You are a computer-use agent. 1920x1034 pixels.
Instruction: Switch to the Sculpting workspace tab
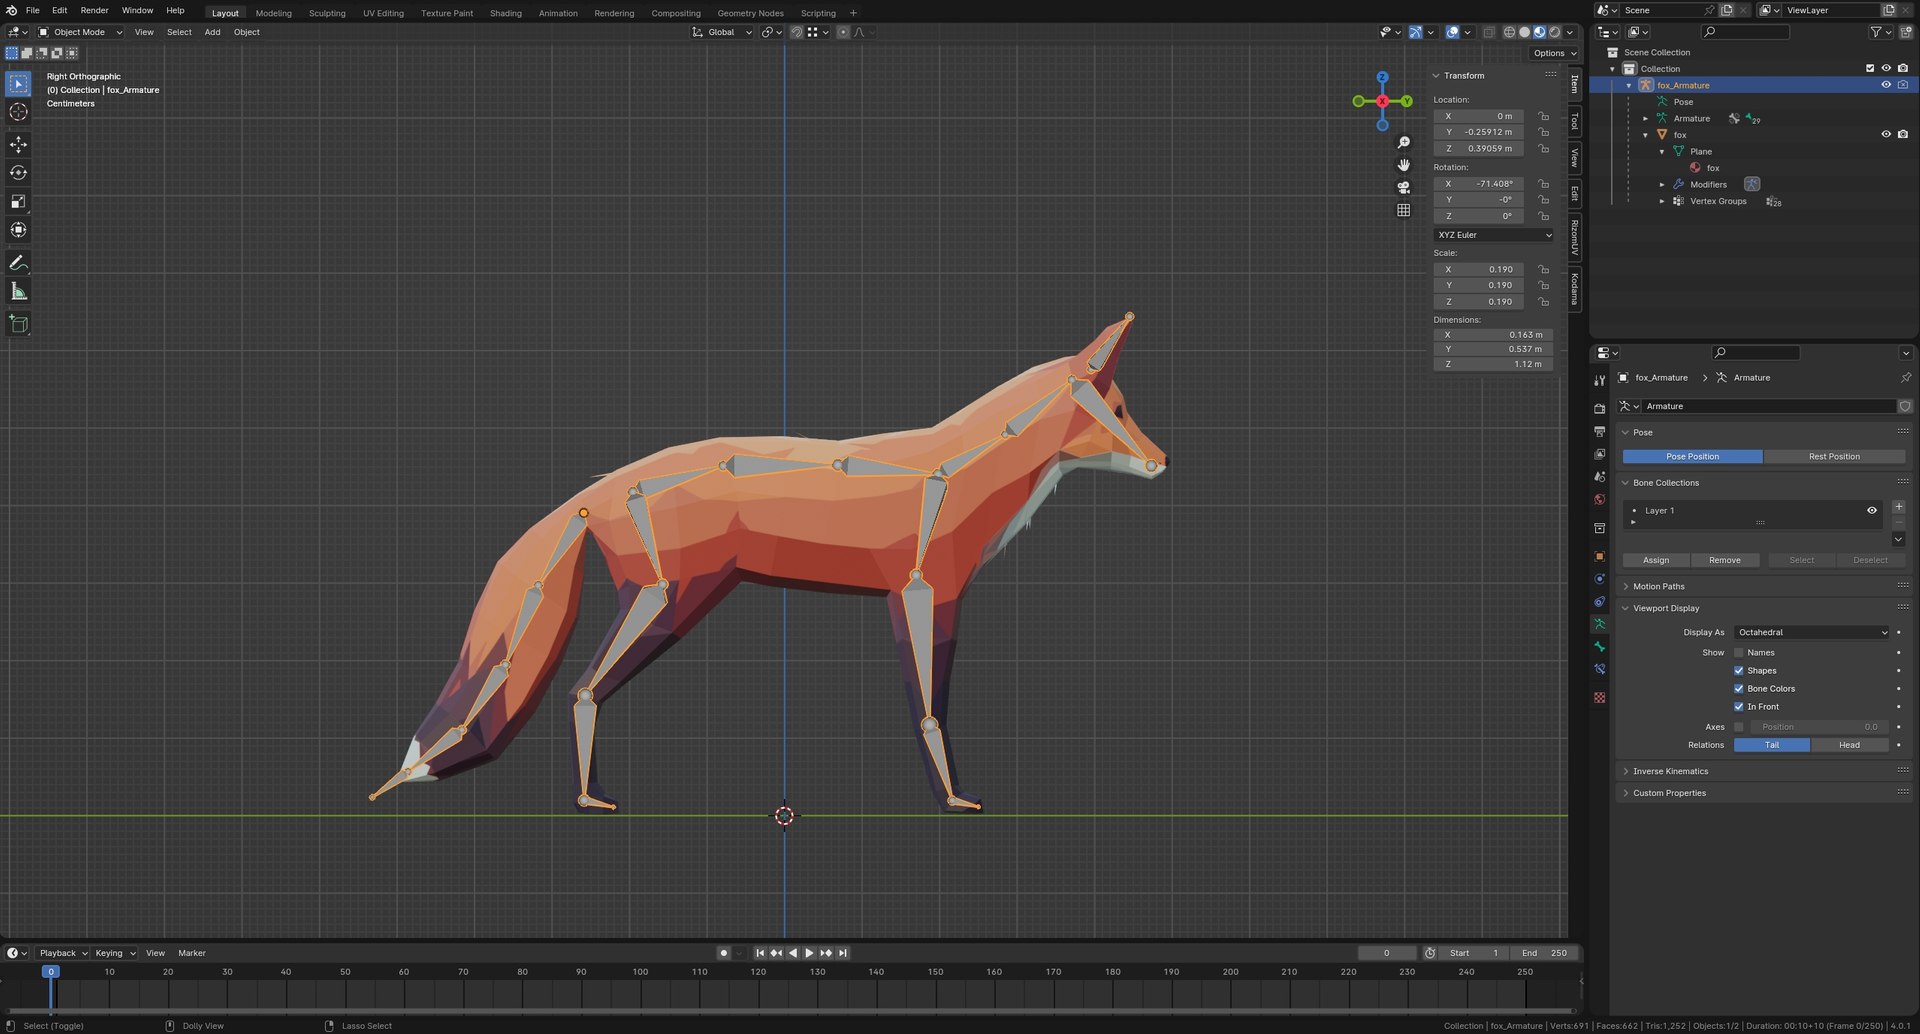click(327, 13)
